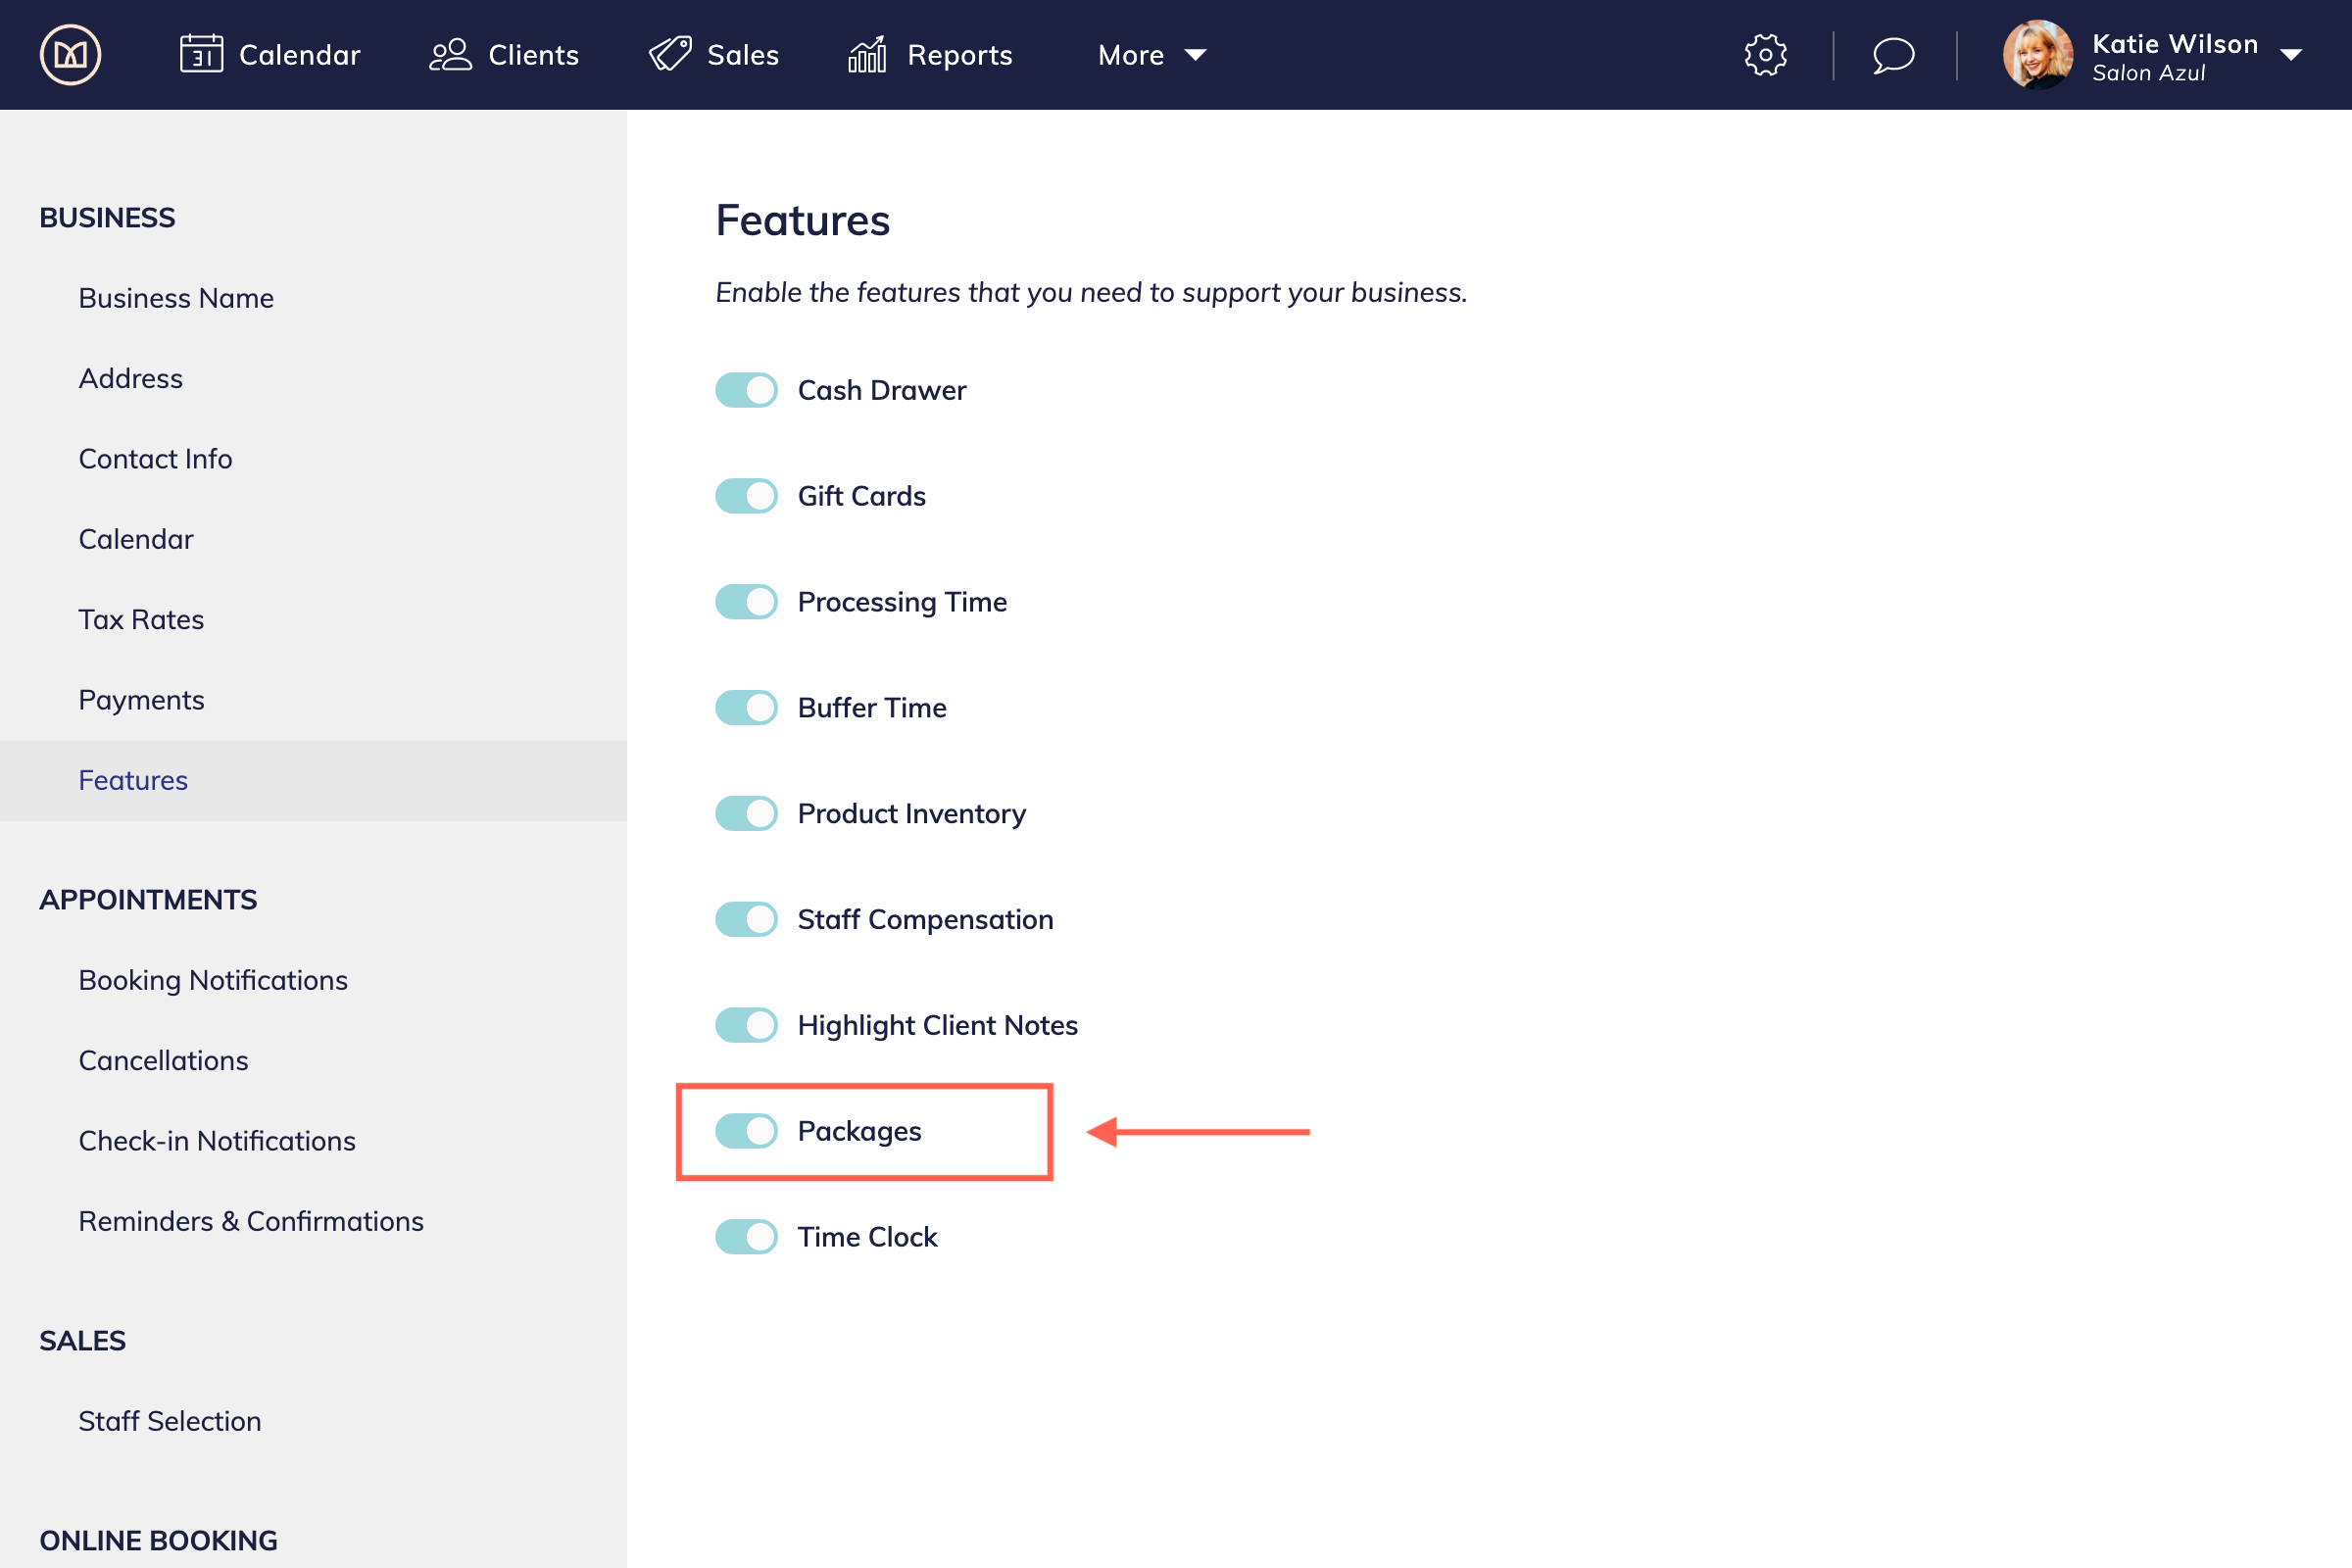Click Katie Wilson's profile photo
The width and height of the screenshot is (2352, 1568).
(2037, 55)
